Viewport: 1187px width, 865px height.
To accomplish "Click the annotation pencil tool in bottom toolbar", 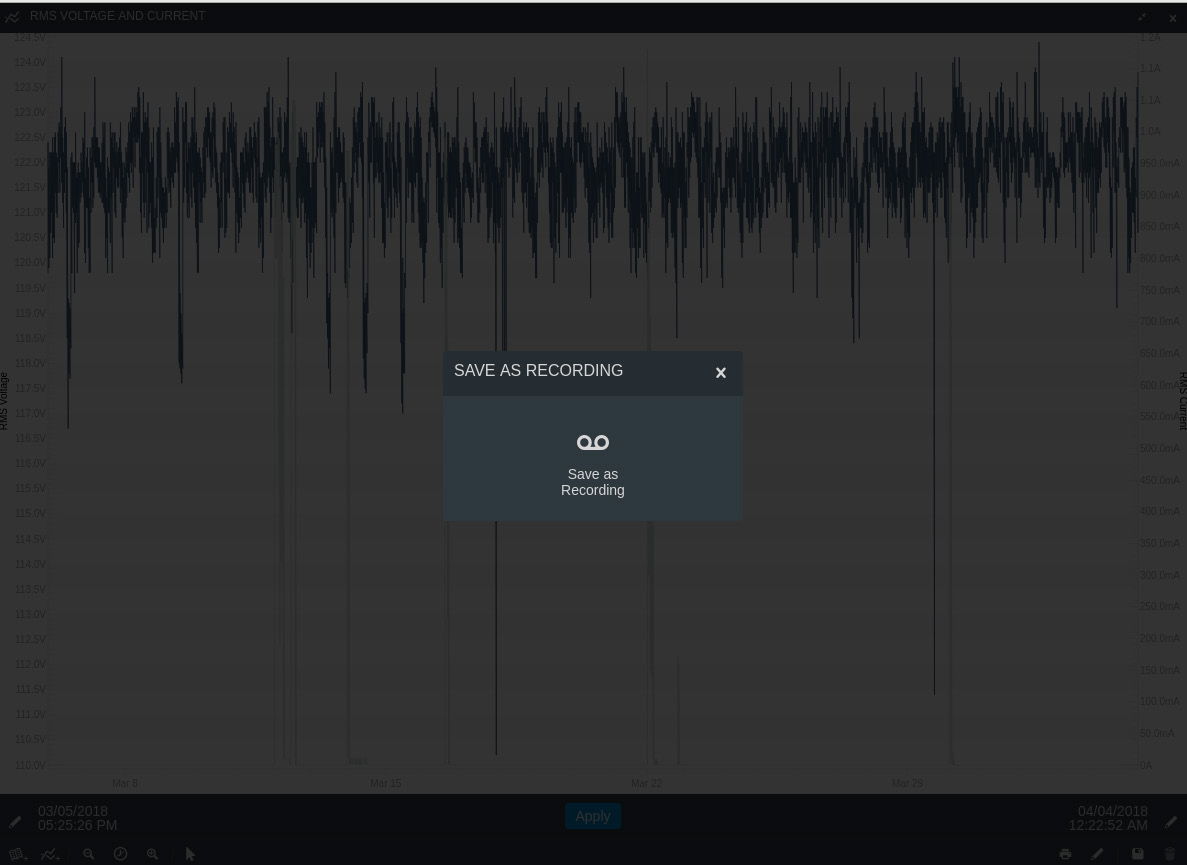I will tap(1098, 854).
